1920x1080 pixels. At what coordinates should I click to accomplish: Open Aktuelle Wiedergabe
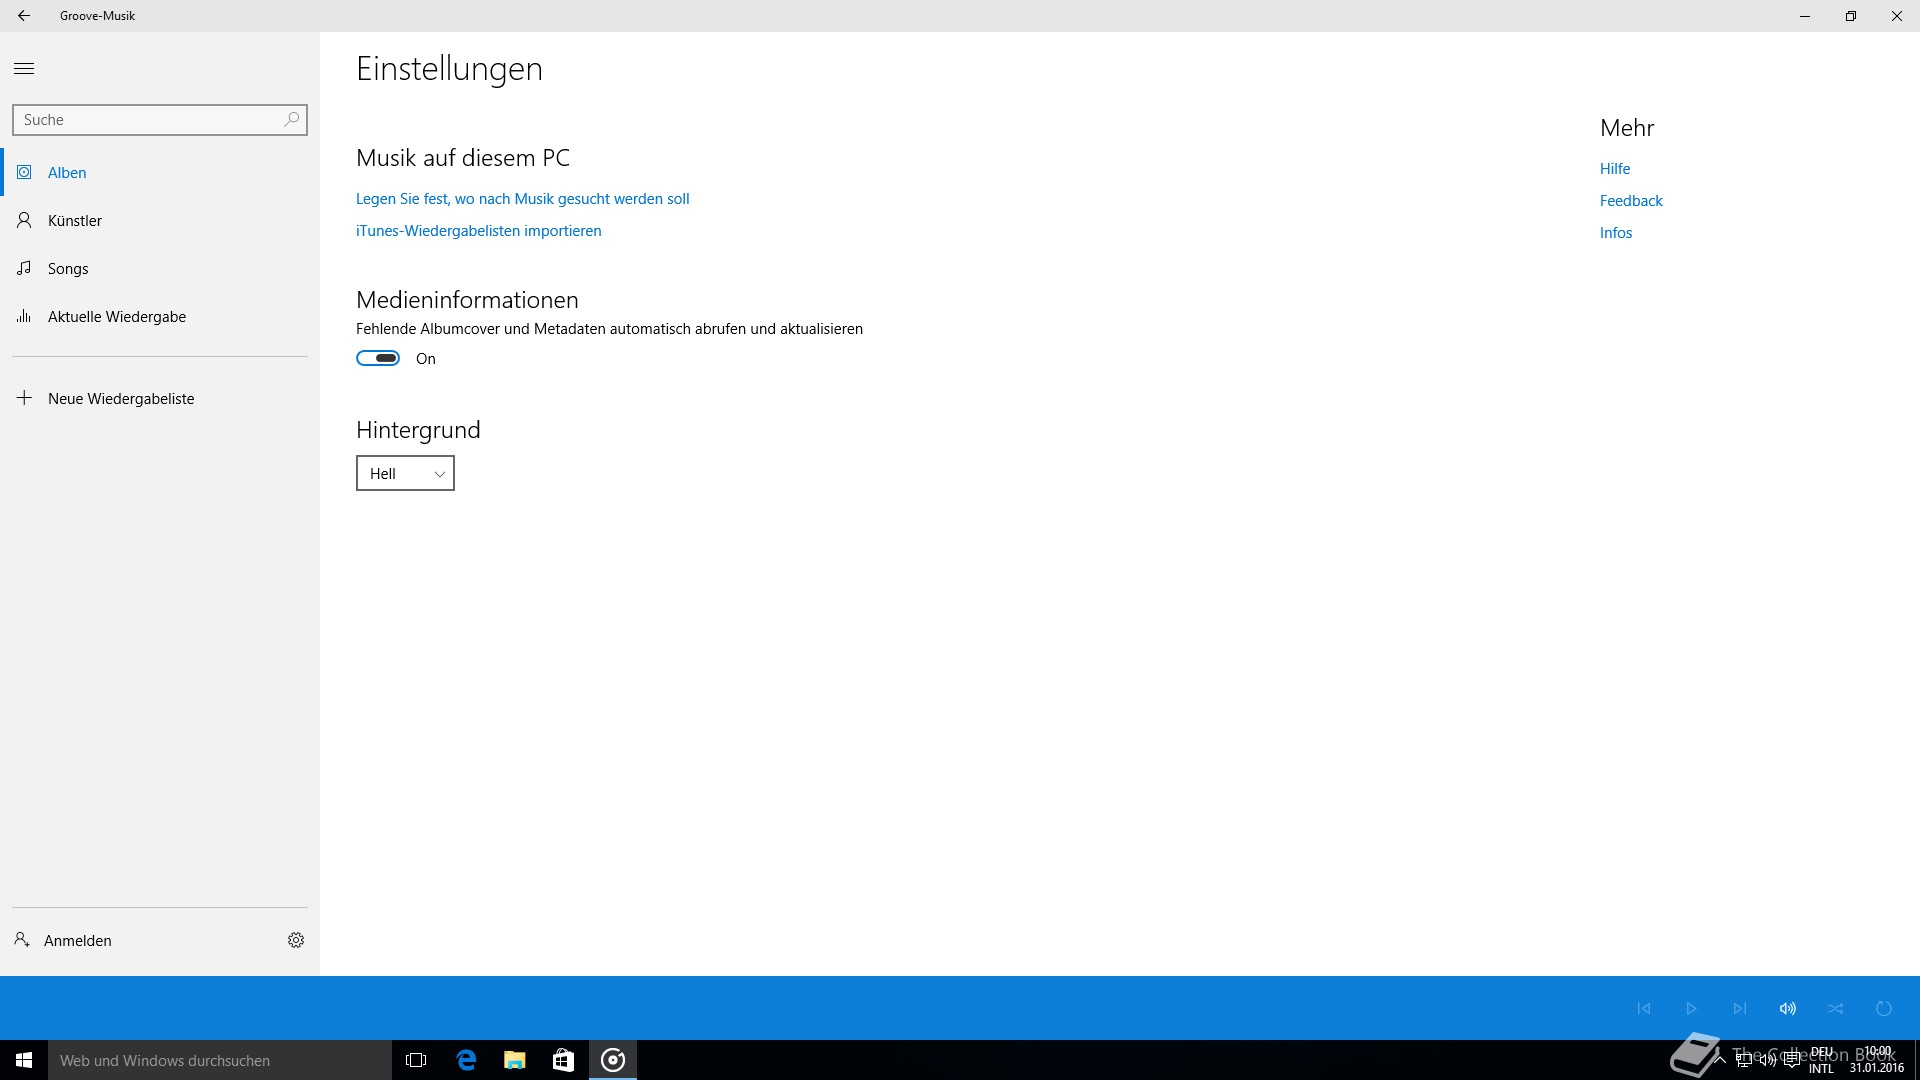[160, 316]
